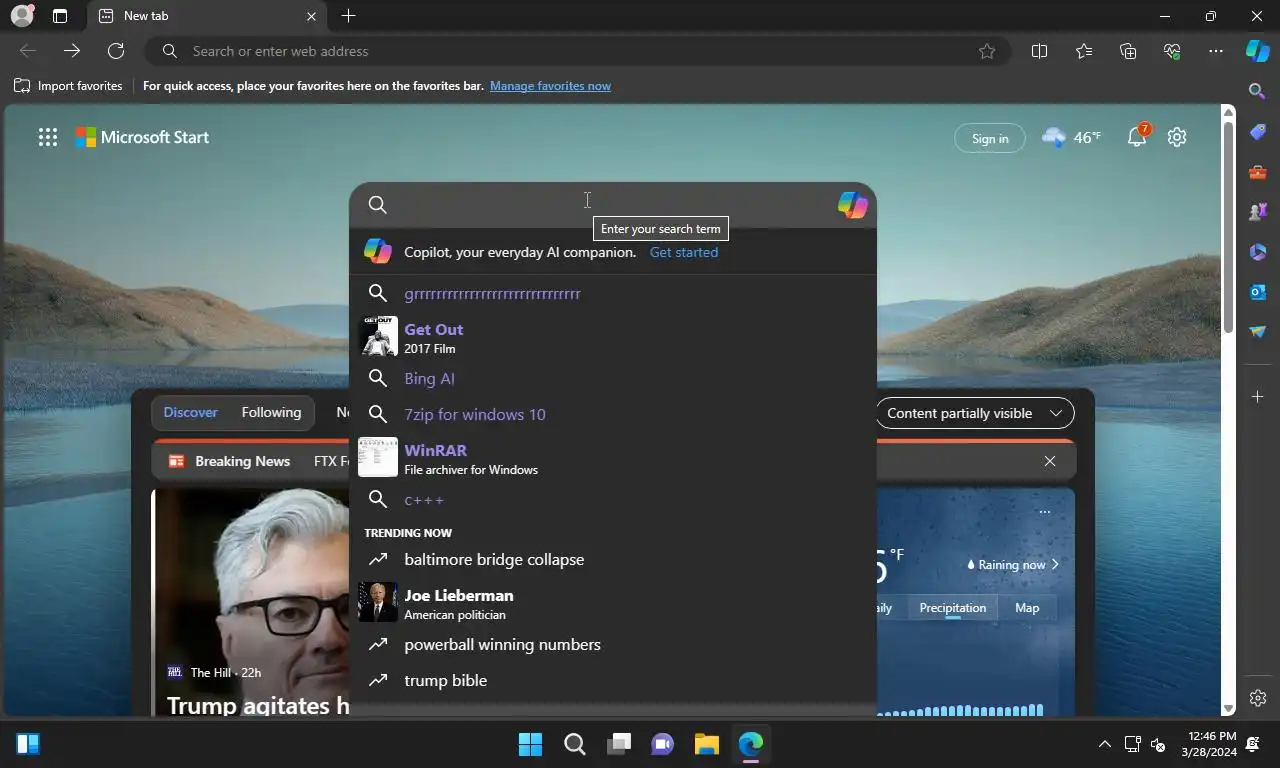Dismiss the Breaking News banner
Screen dimensions: 1280x768
point(1049,461)
